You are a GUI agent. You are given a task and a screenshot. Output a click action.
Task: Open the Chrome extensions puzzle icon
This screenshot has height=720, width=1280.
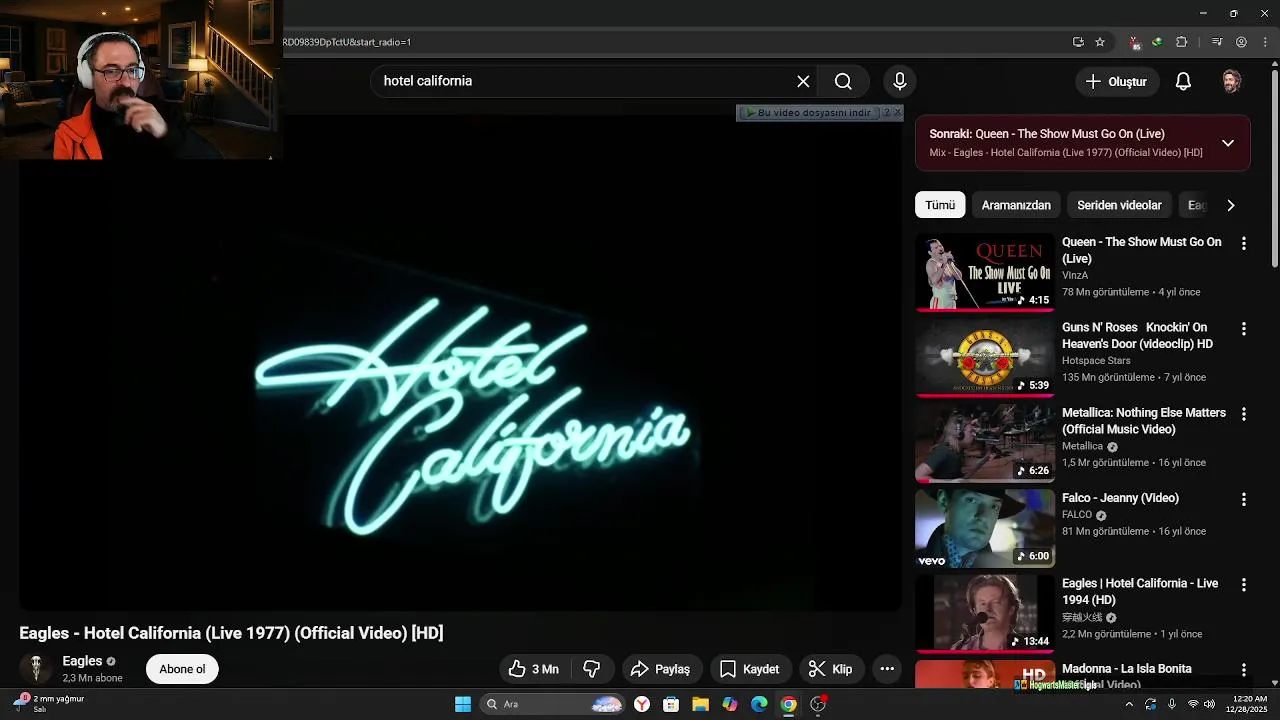click(1182, 42)
